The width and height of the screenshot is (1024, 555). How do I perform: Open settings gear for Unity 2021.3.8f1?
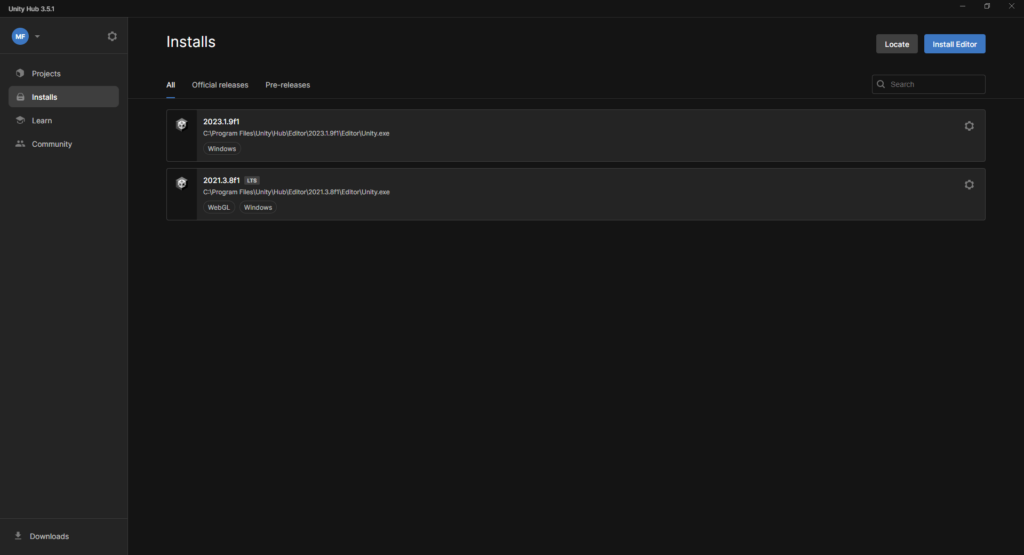click(x=968, y=185)
